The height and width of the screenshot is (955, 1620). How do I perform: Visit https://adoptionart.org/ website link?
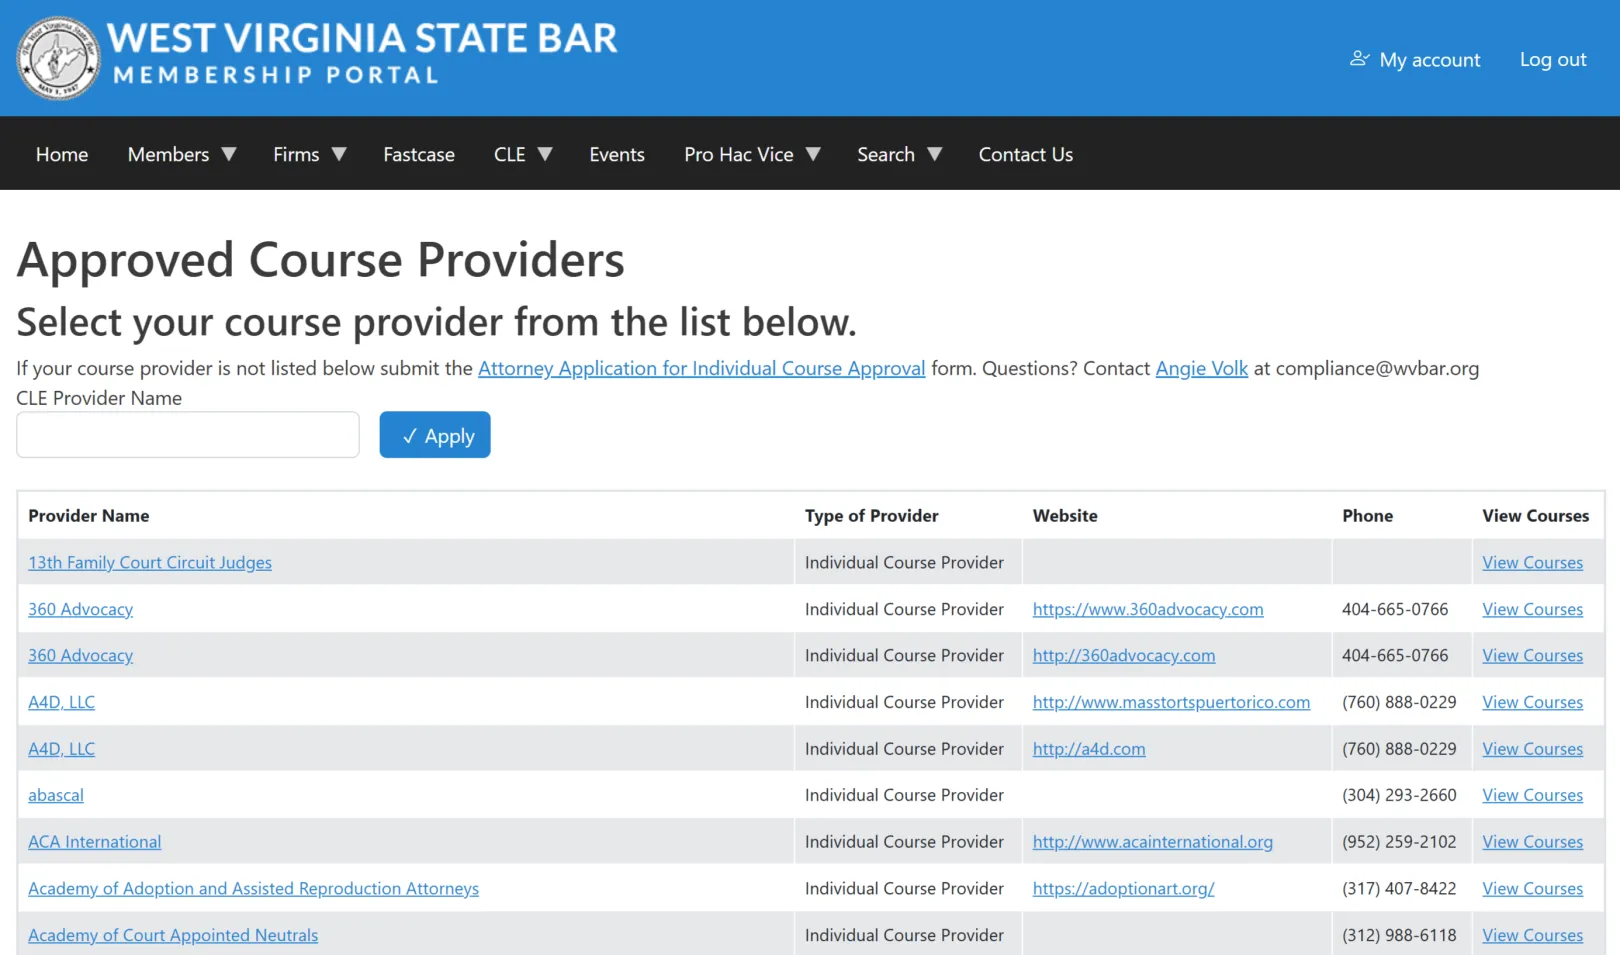click(x=1124, y=888)
